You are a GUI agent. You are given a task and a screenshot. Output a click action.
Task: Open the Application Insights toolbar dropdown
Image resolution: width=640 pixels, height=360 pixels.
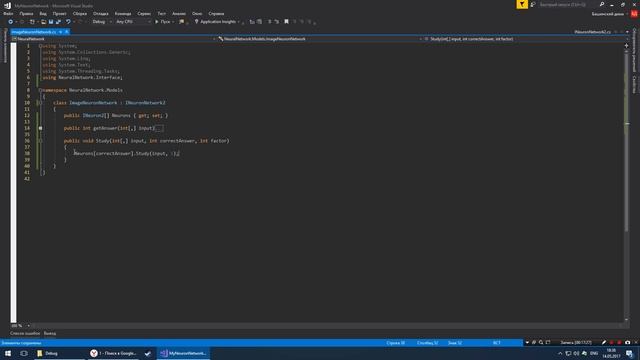[x=217, y=22]
